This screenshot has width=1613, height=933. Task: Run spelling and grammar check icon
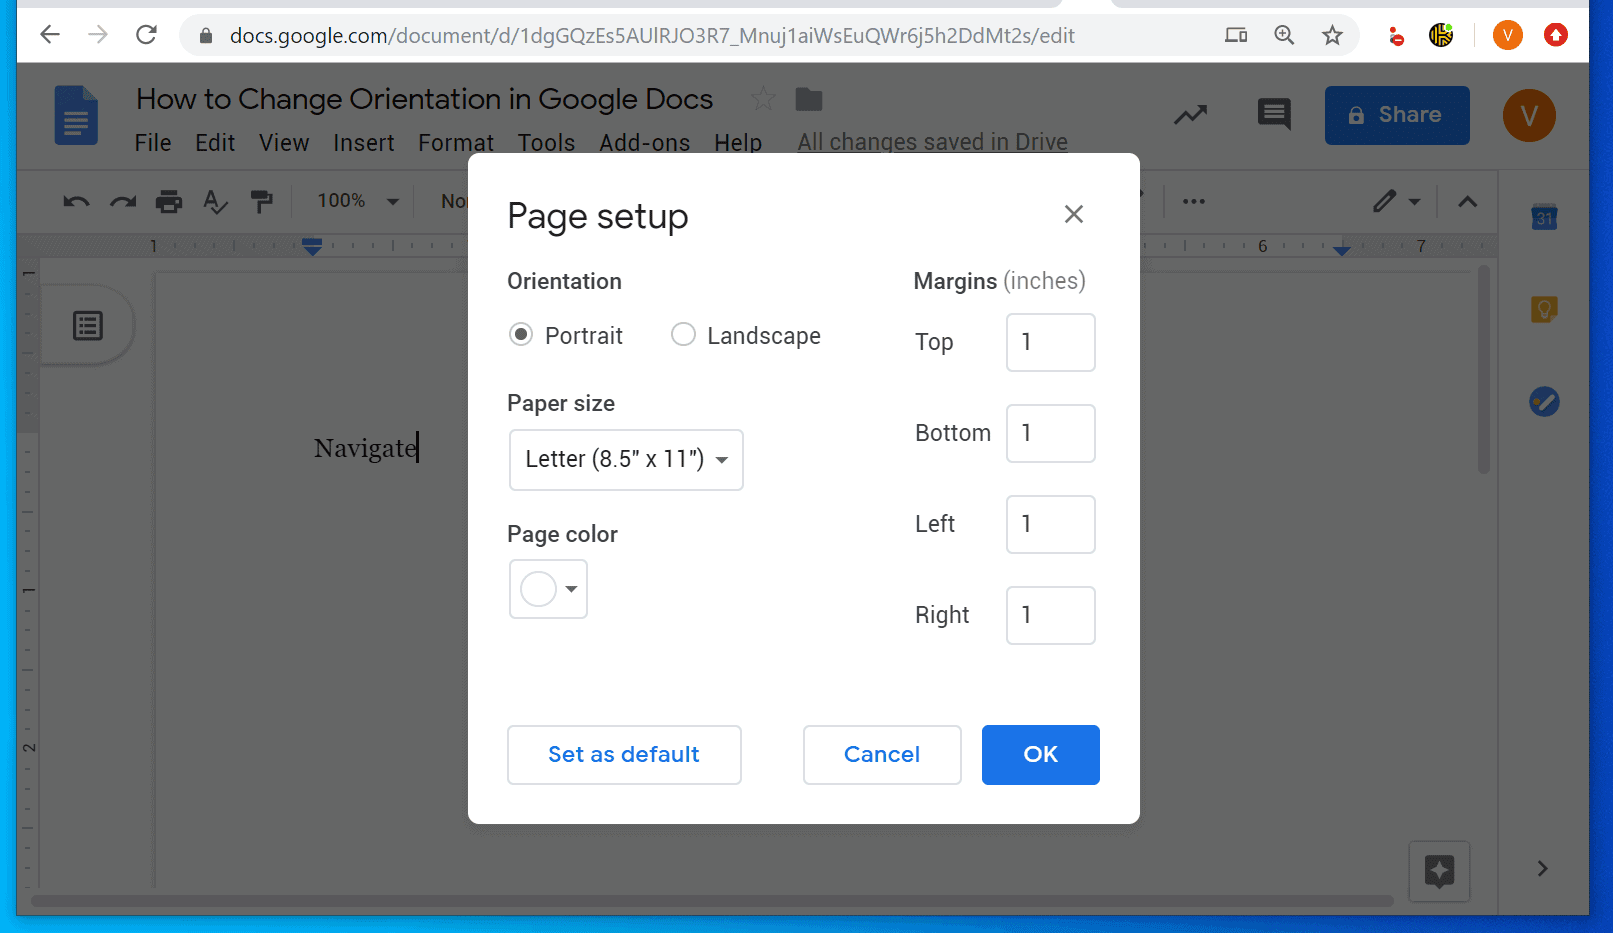pyautogui.click(x=215, y=201)
